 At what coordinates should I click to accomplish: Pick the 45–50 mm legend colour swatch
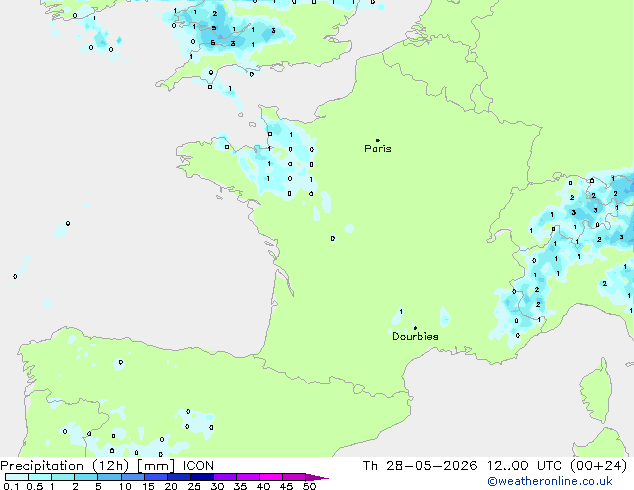click(294, 477)
